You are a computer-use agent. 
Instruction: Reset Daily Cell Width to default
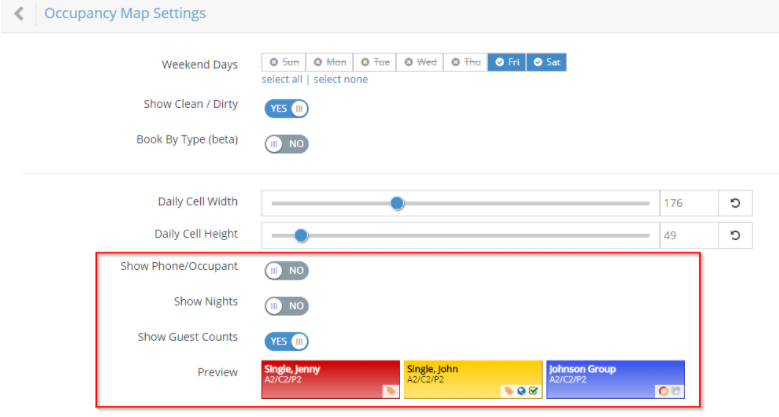735,204
